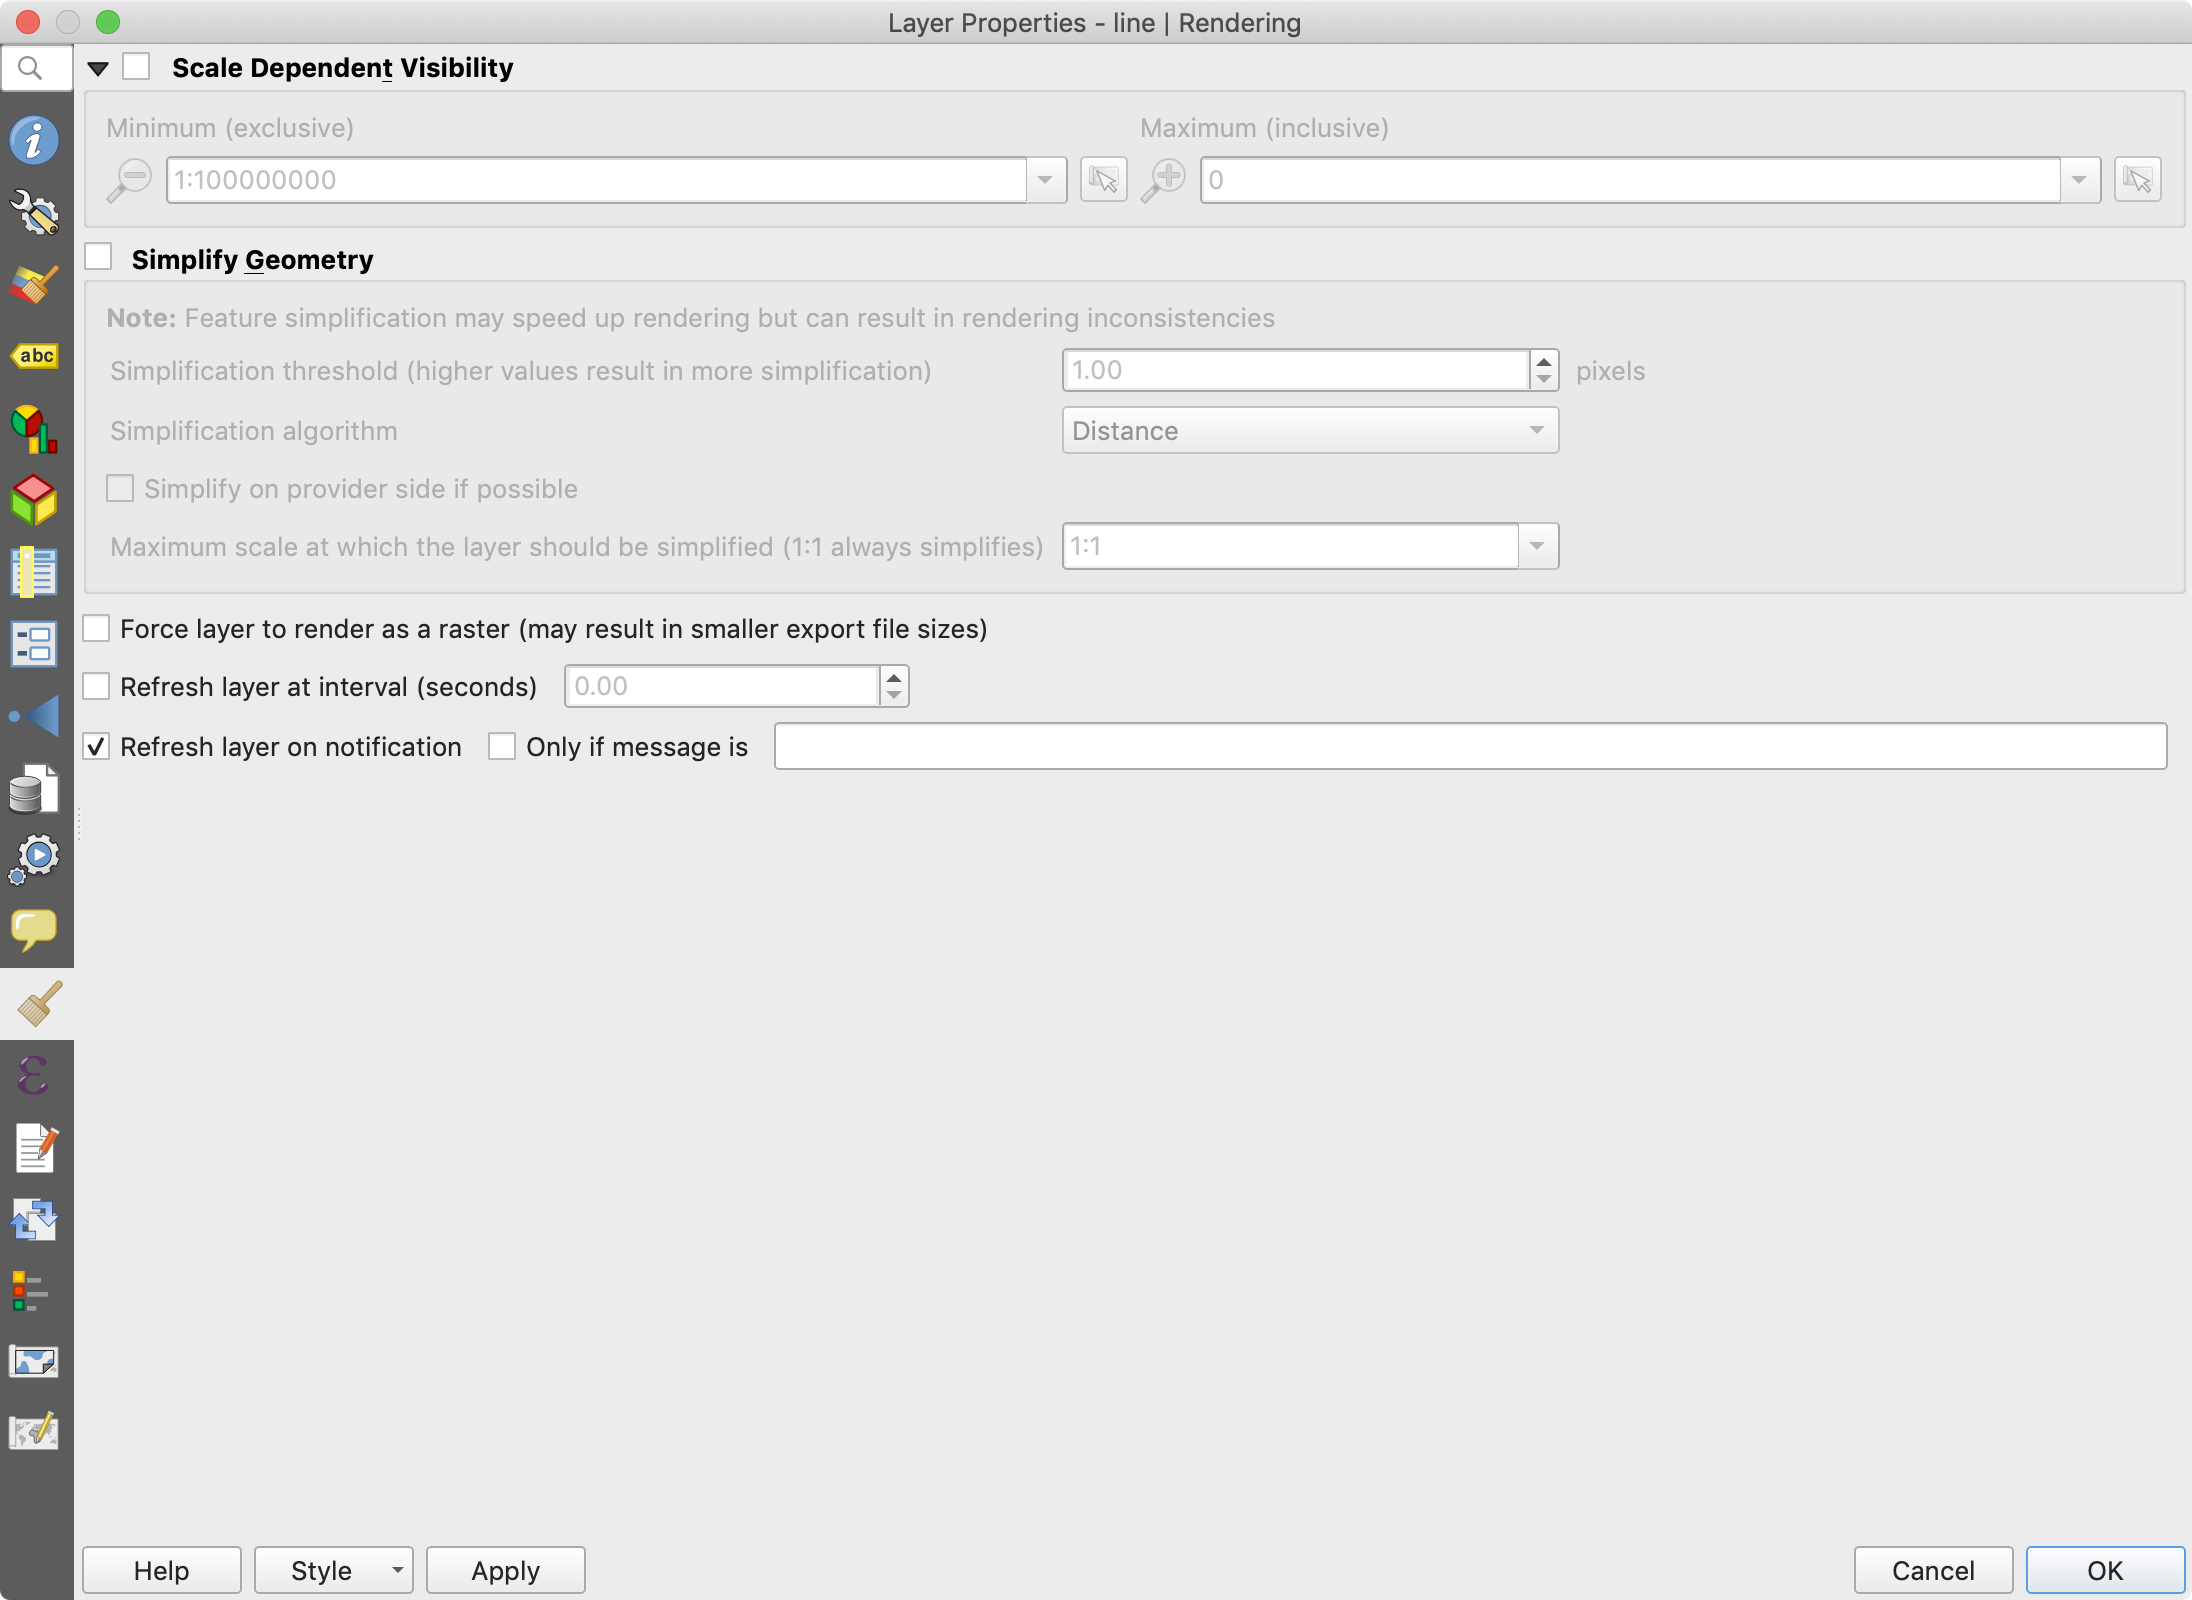Open the Minimum scale dropdown
Viewport: 2192px width, 1600px height.
pos(1046,180)
